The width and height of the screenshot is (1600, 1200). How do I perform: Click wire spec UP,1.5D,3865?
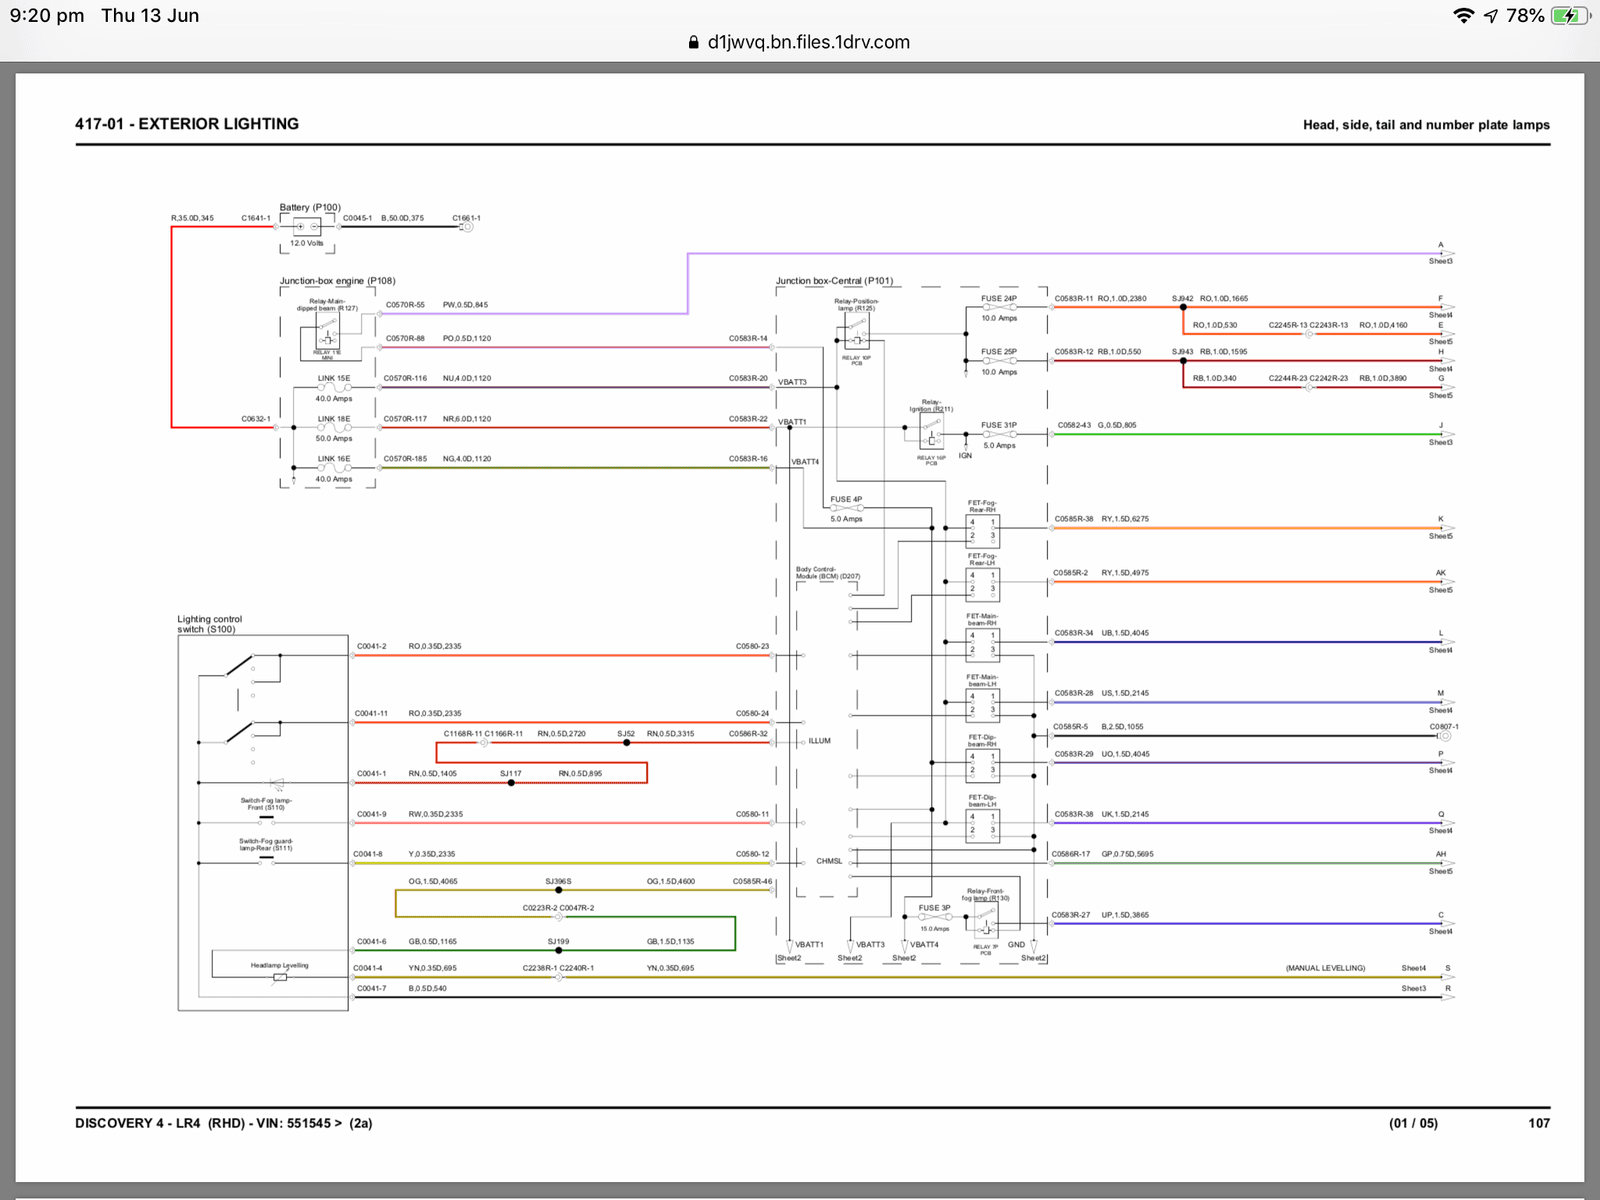click(1125, 915)
